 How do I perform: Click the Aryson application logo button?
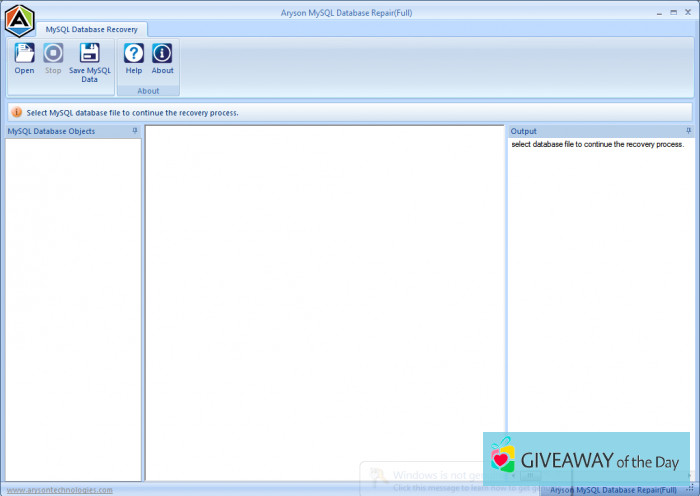click(18, 18)
